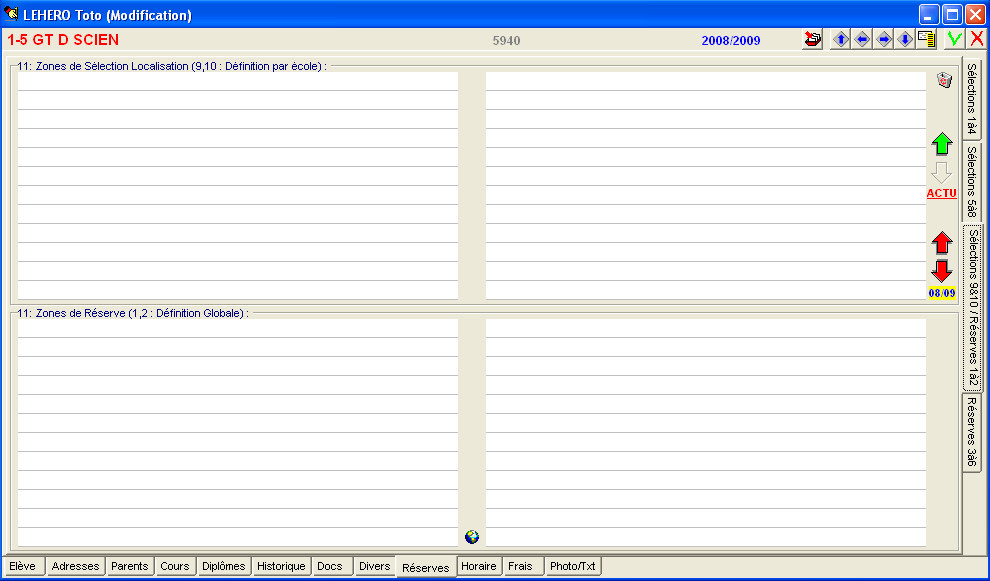Click the application icon in title bar
Viewport: 990px width, 581px height.
(x=11, y=14)
